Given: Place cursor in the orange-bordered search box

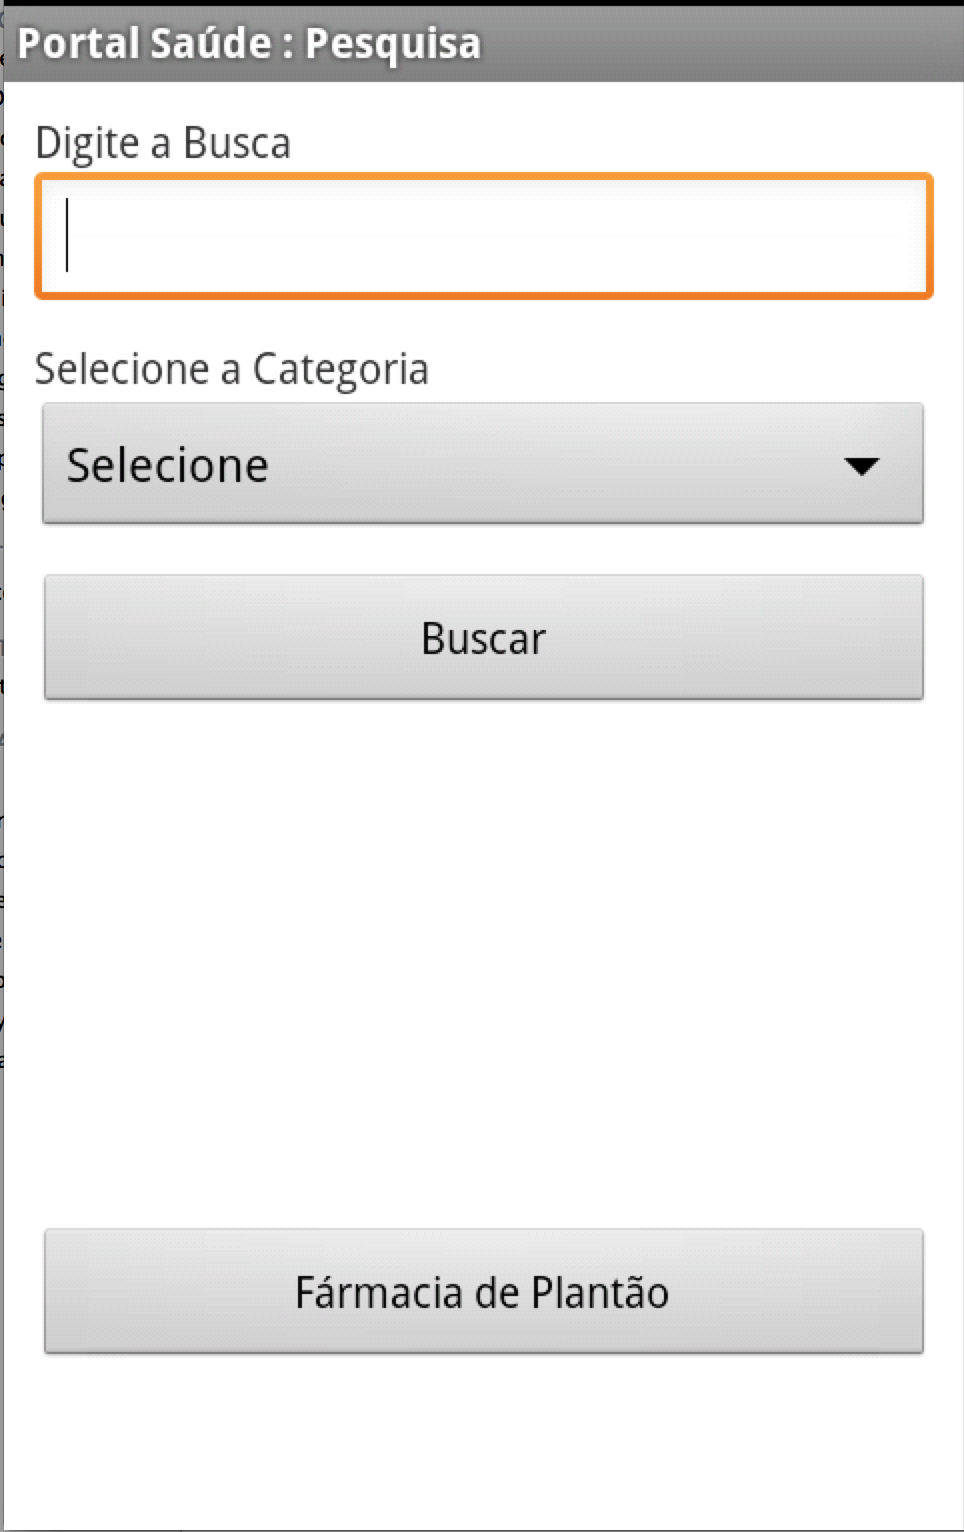Looking at the screenshot, I should click(484, 237).
